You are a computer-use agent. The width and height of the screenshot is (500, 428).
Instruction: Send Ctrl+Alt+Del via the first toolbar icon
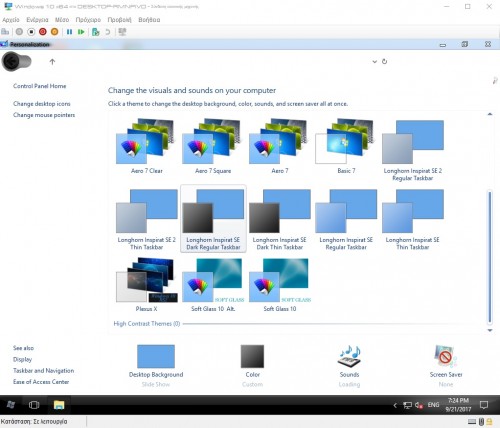tap(5, 32)
